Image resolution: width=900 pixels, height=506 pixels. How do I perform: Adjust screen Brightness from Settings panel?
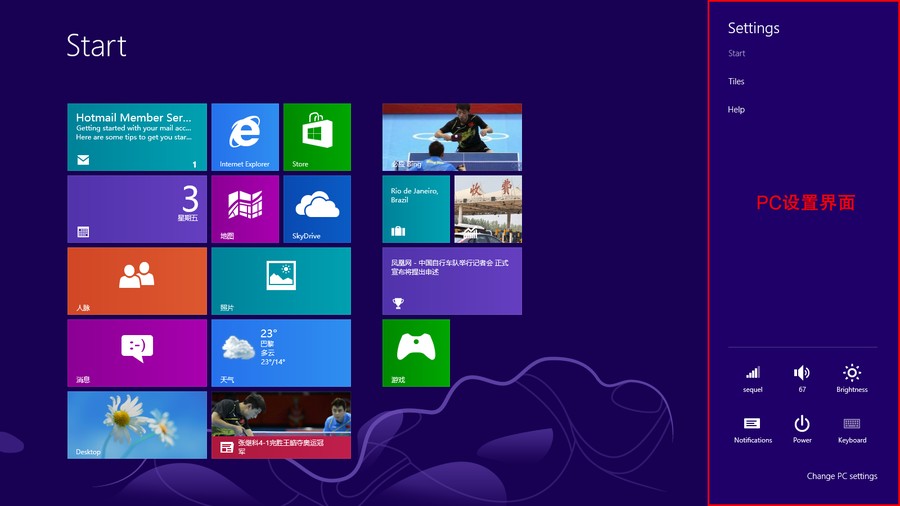point(852,378)
